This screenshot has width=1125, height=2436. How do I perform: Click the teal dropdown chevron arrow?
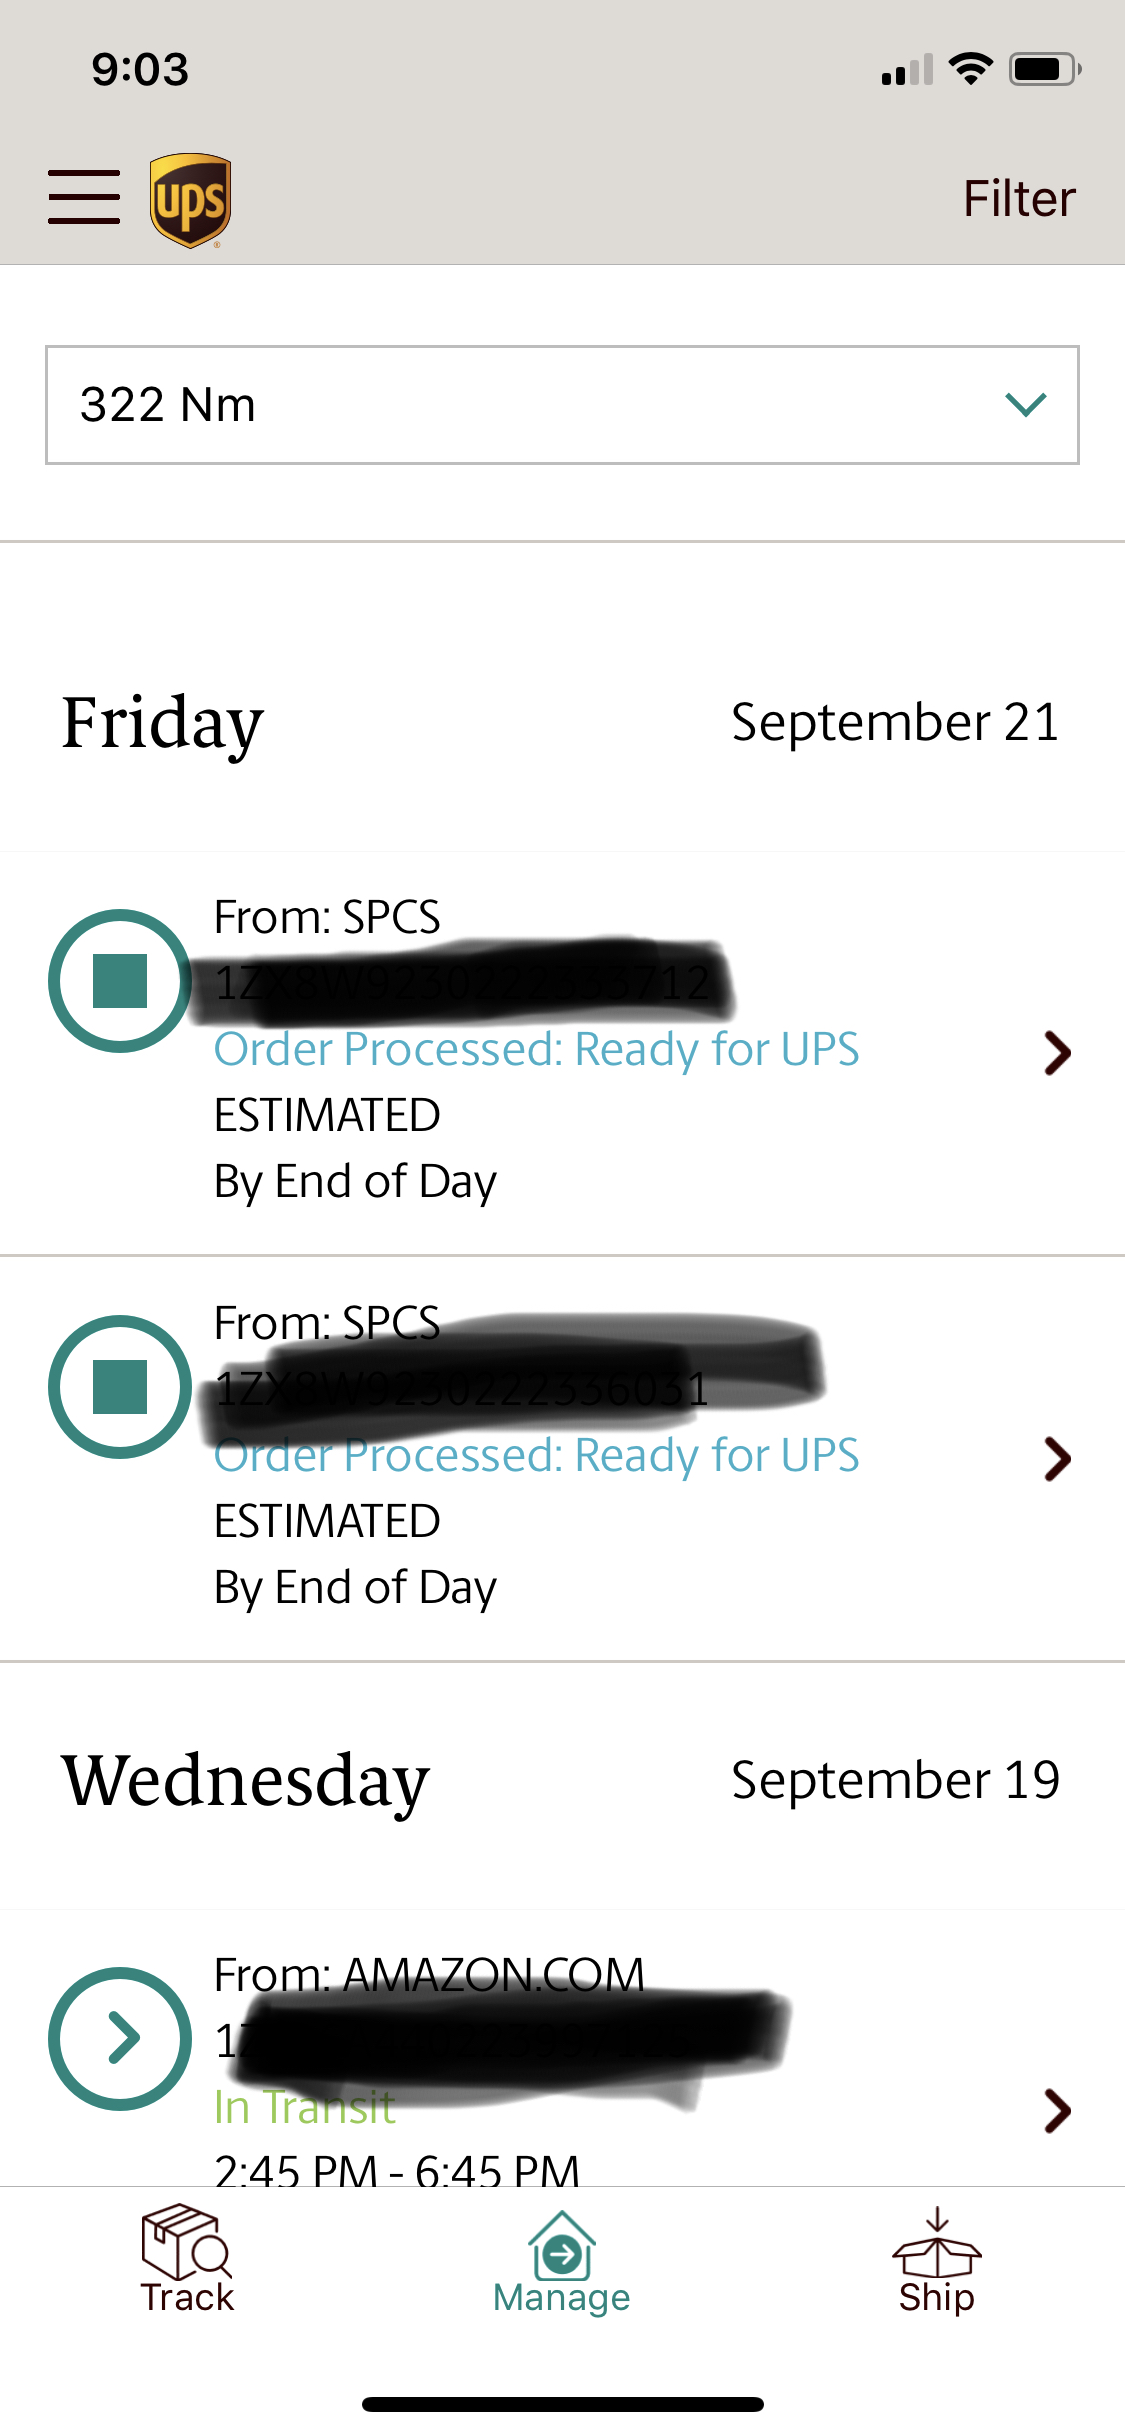[1026, 404]
